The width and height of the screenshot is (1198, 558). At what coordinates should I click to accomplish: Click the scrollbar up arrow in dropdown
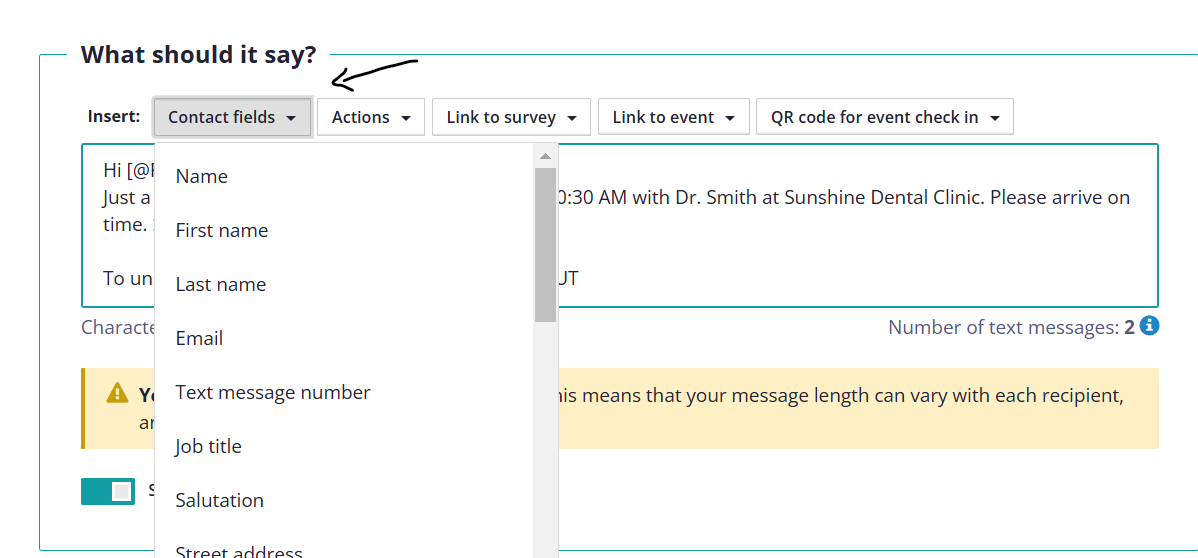click(546, 157)
